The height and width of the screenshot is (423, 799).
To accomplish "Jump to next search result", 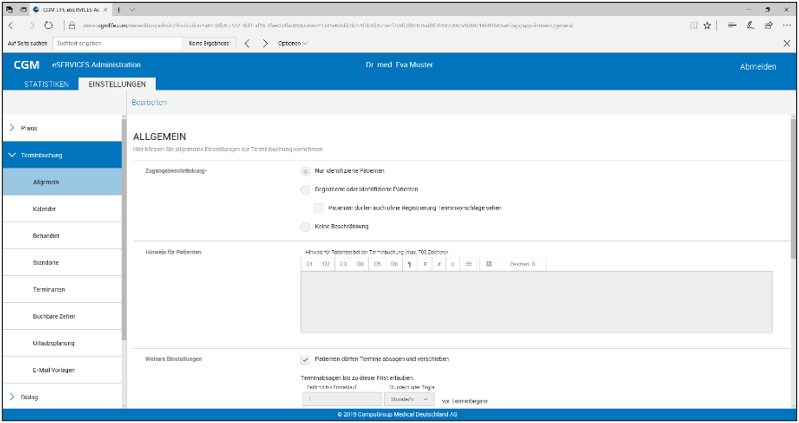I will 265,43.
